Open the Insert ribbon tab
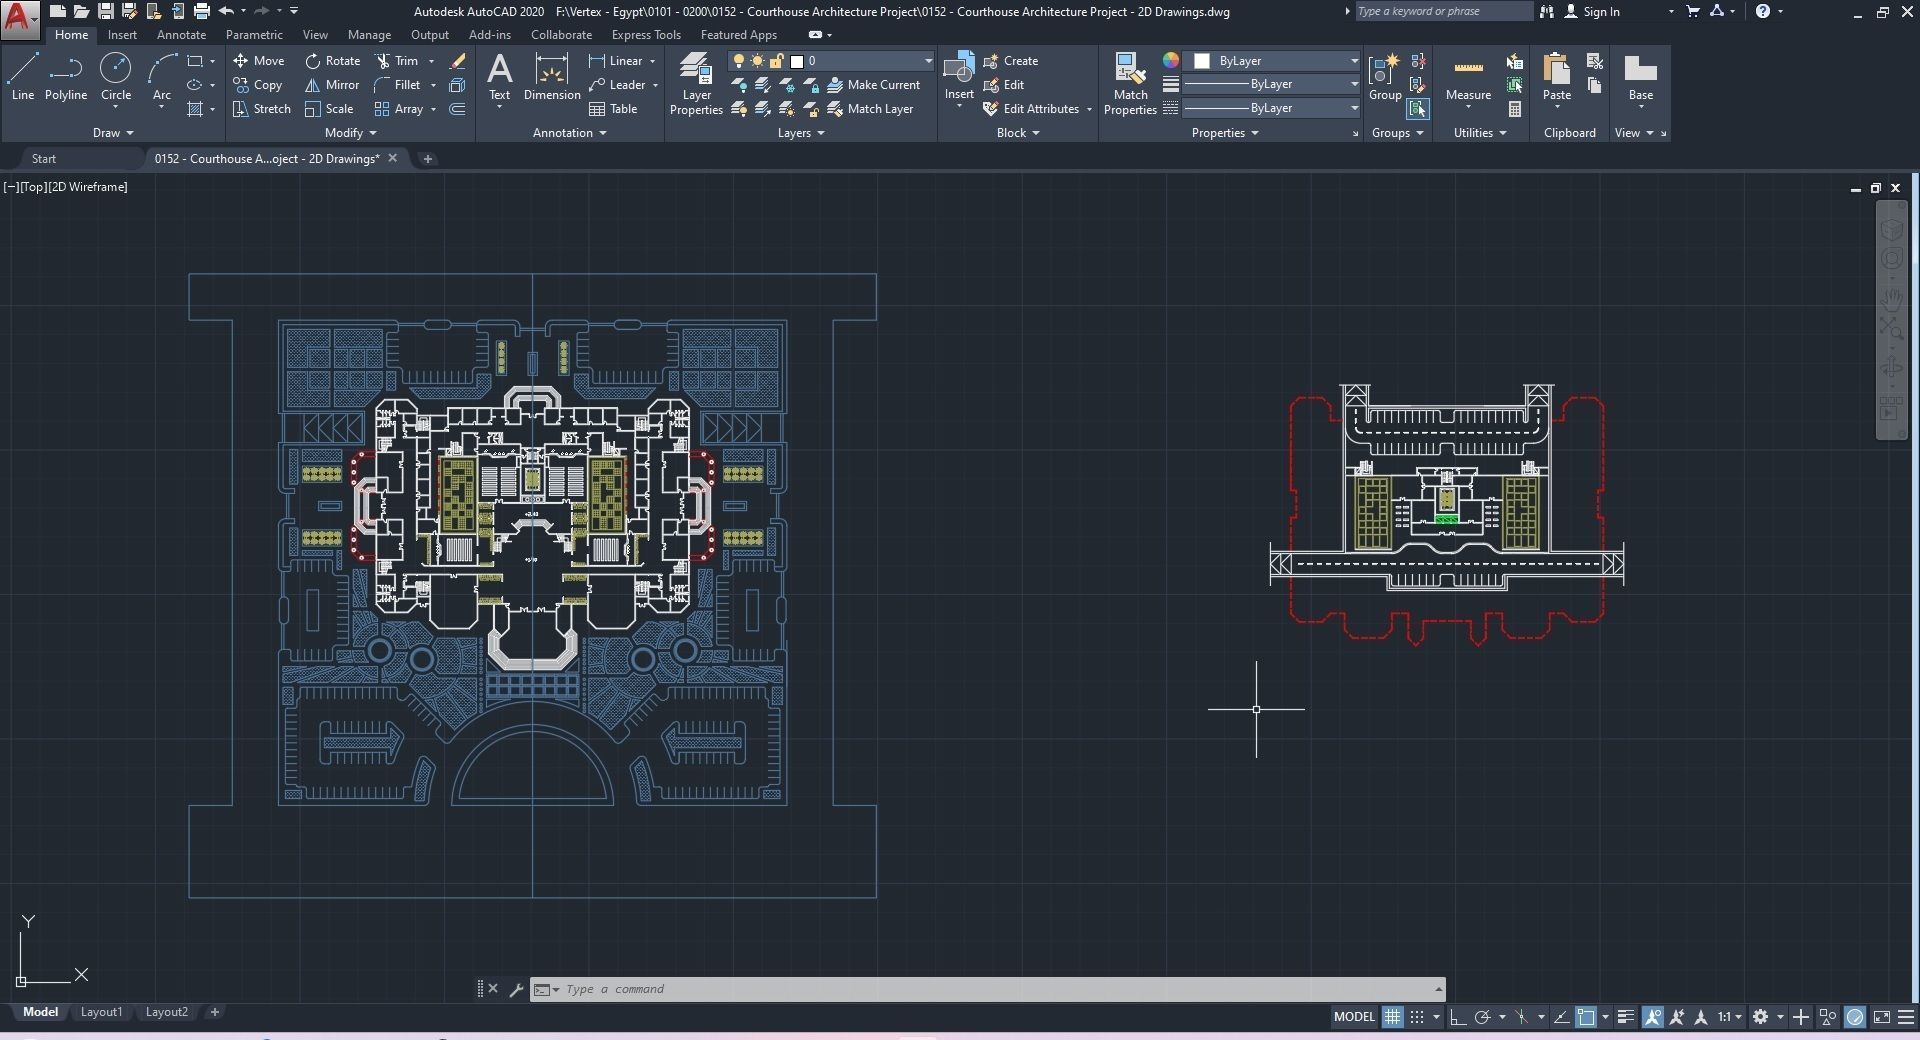The image size is (1920, 1040). pyautogui.click(x=122, y=35)
